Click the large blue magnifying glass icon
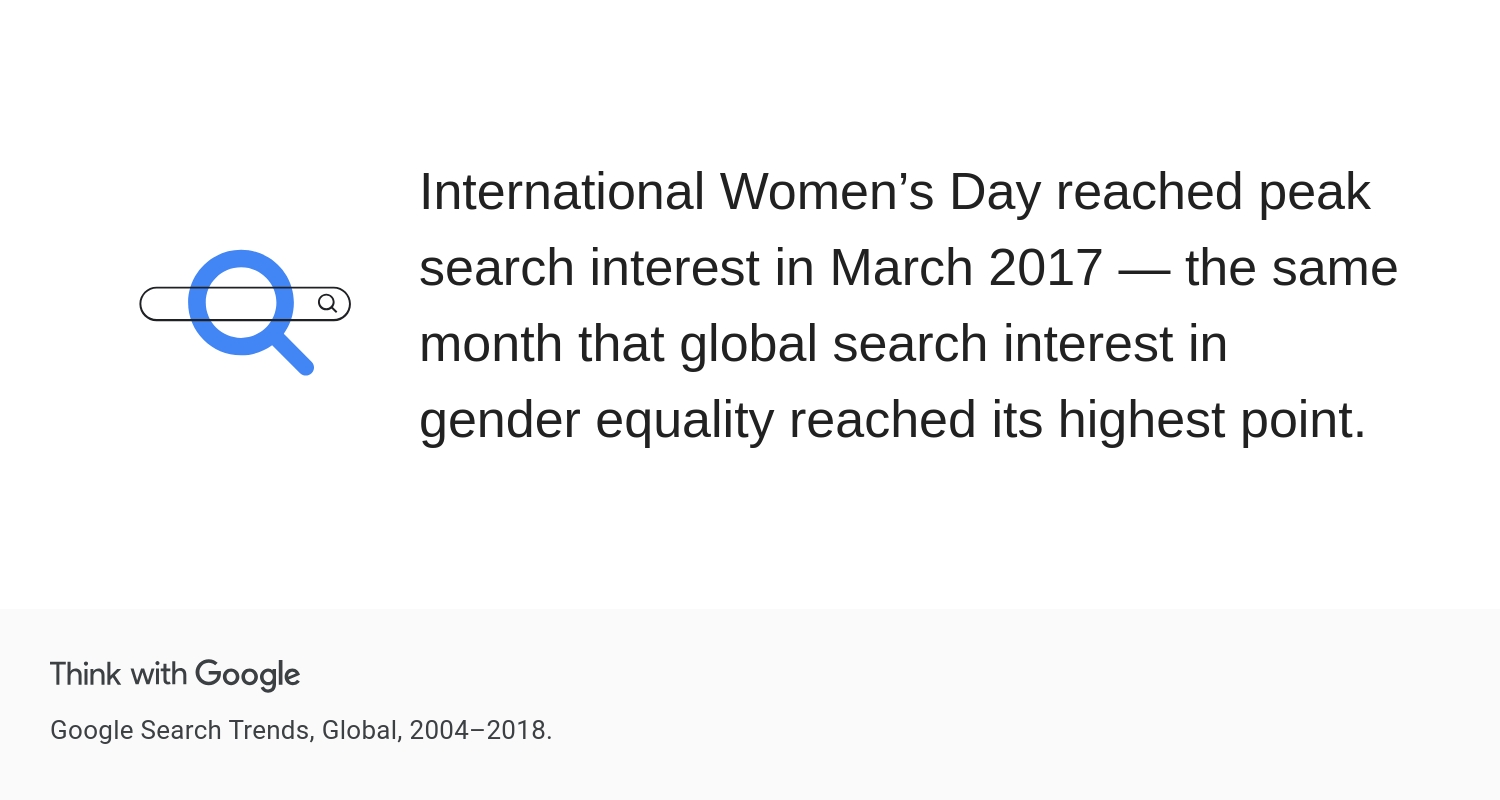This screenshot has width=1500, height=800. pyautogui.click(x=250, y=311)
